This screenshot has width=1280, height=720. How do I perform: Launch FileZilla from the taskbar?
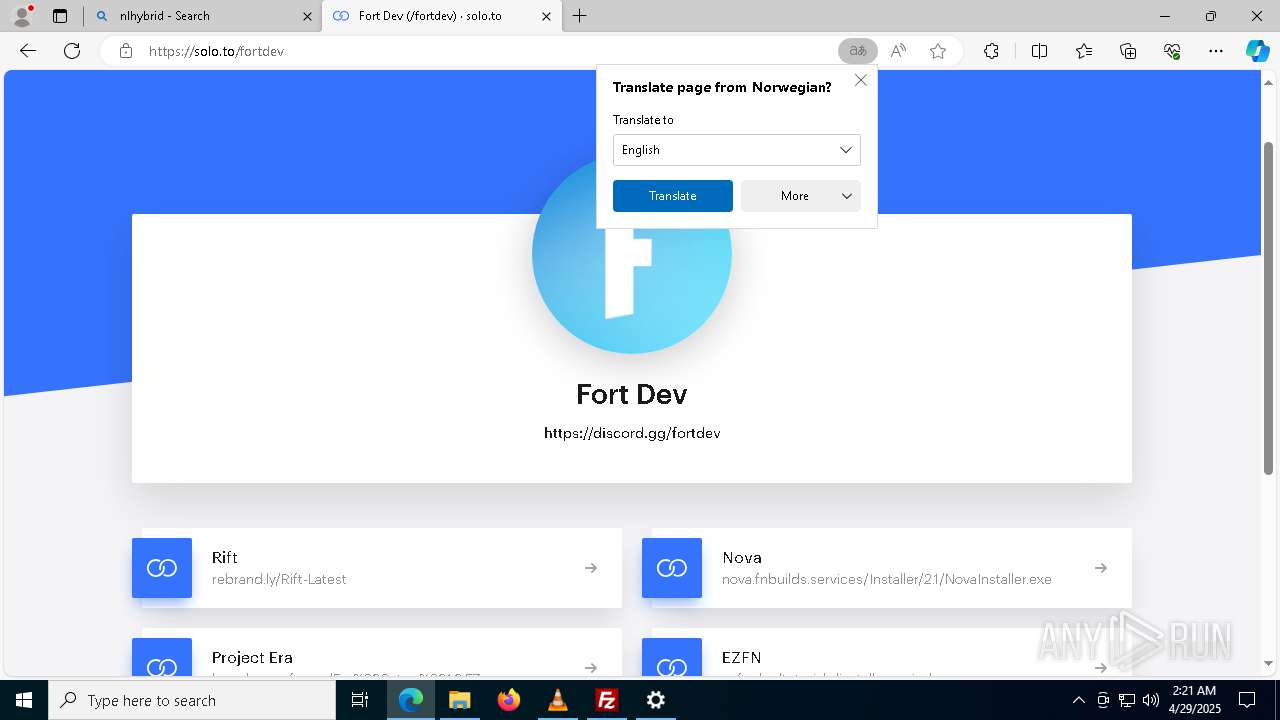click(x=606, y=700)
